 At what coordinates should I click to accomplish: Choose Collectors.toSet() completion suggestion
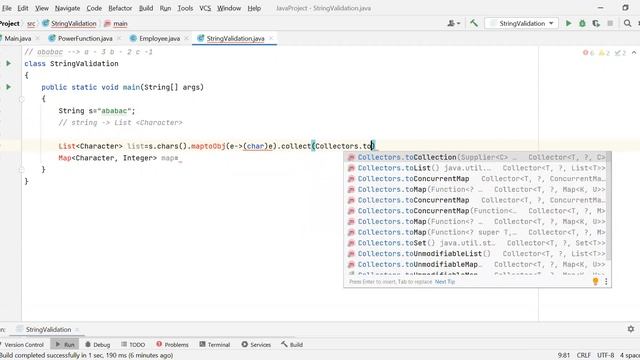pos(476,243)
